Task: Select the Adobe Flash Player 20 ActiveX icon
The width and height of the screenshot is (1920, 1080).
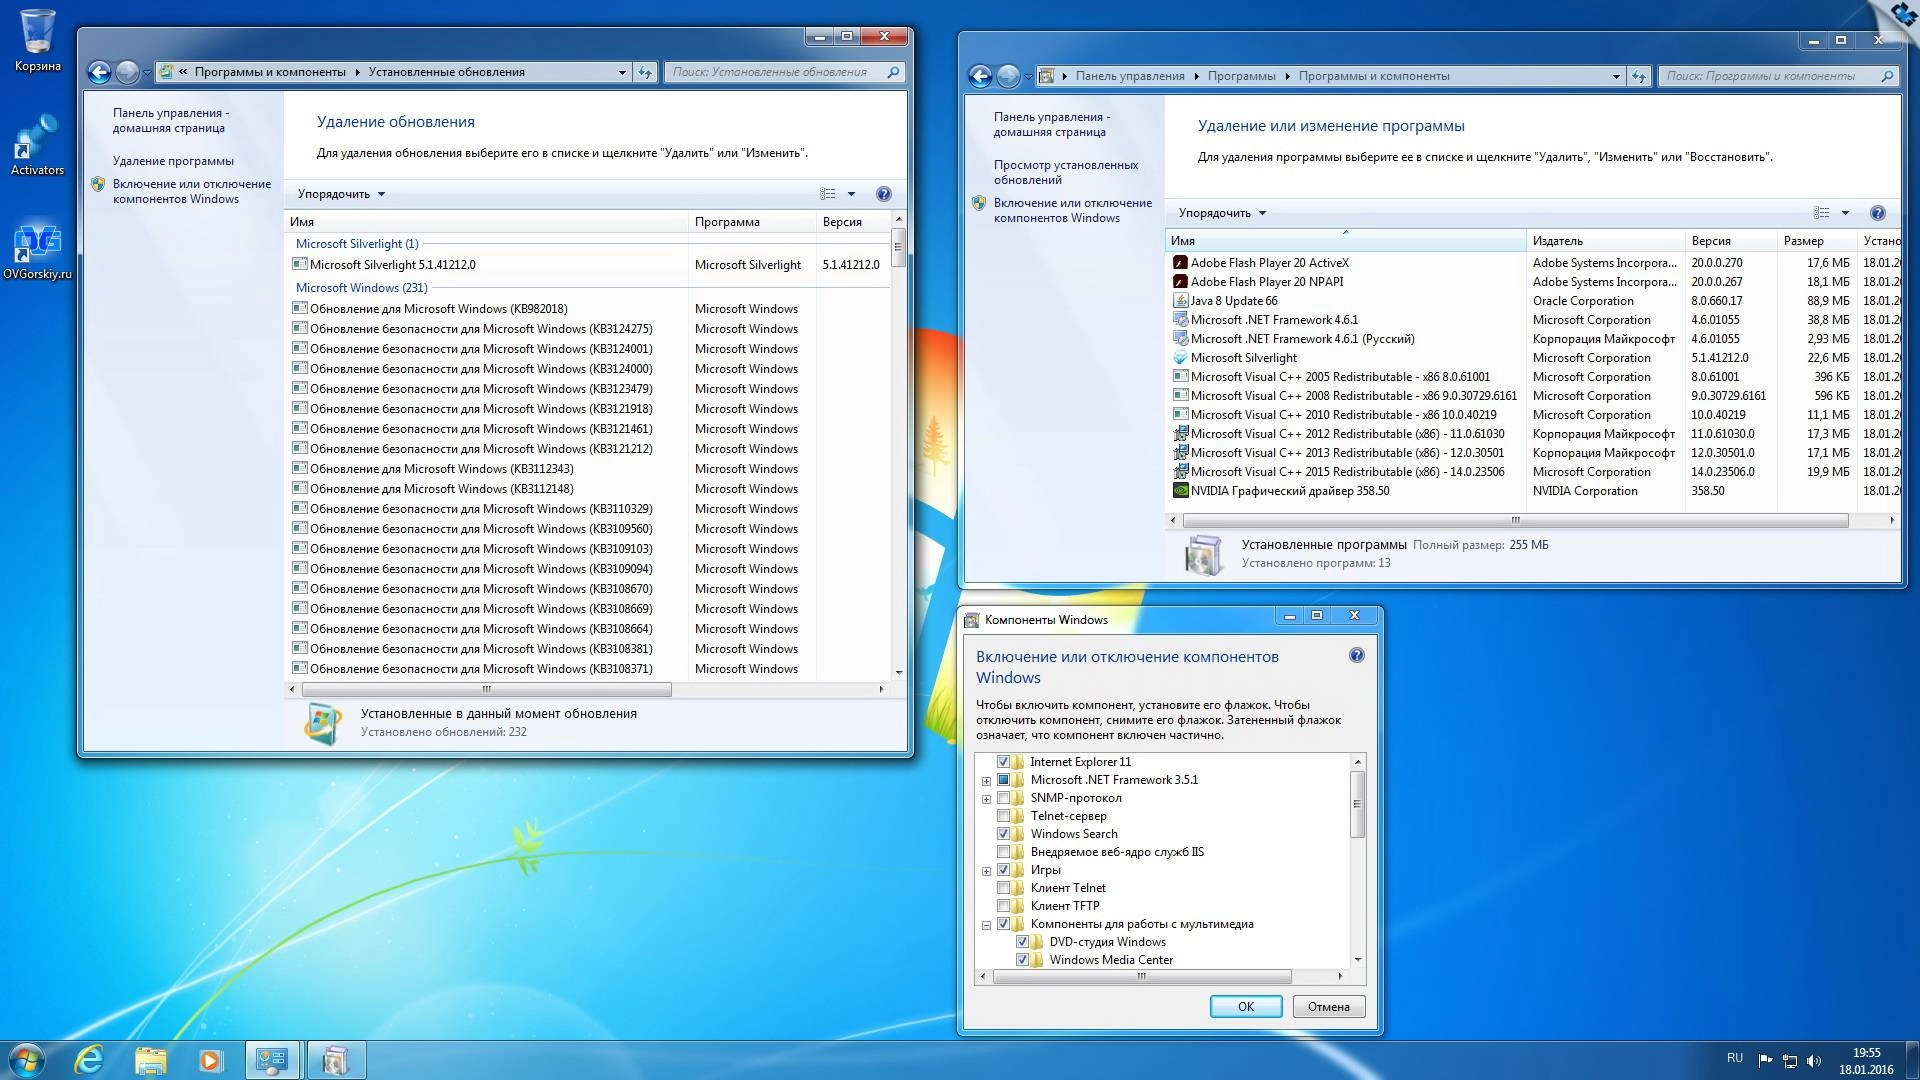Action: point(1180,263)
